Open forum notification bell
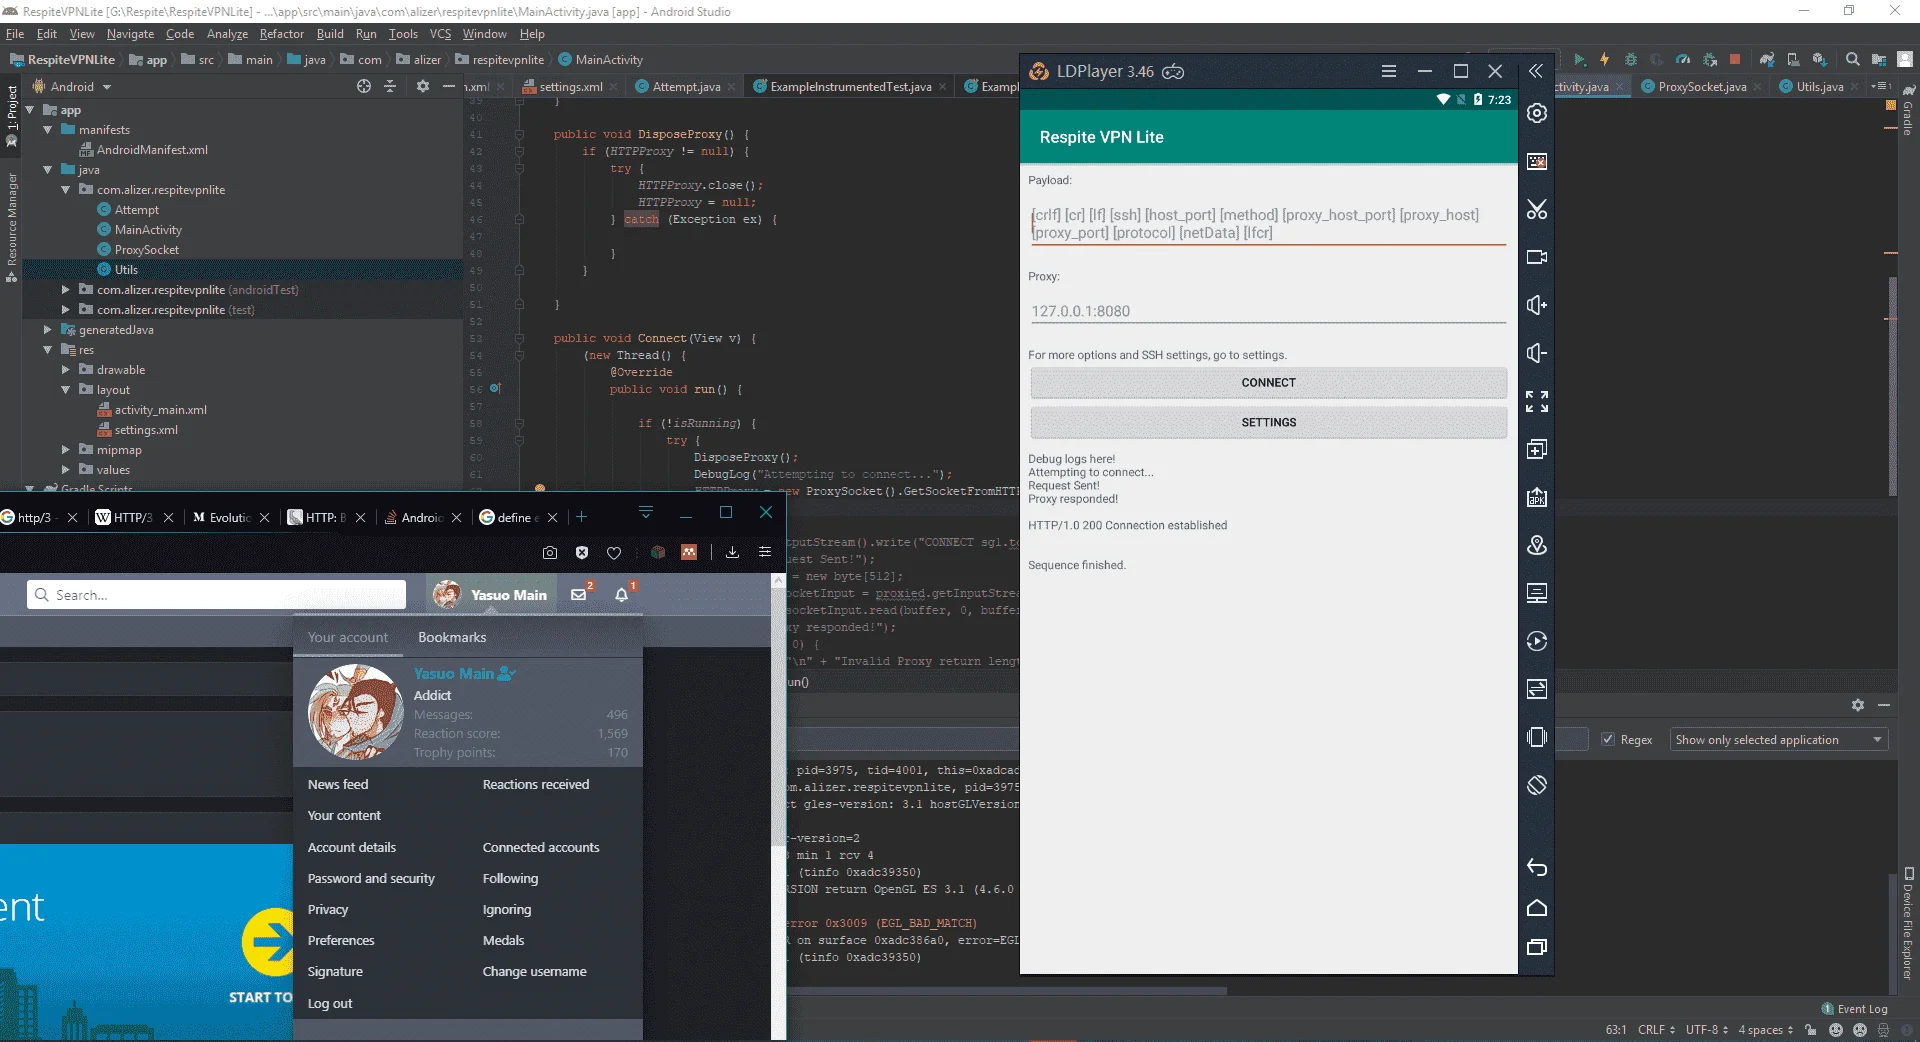Screen dimensions: 1920x1042 coord(622,595)
